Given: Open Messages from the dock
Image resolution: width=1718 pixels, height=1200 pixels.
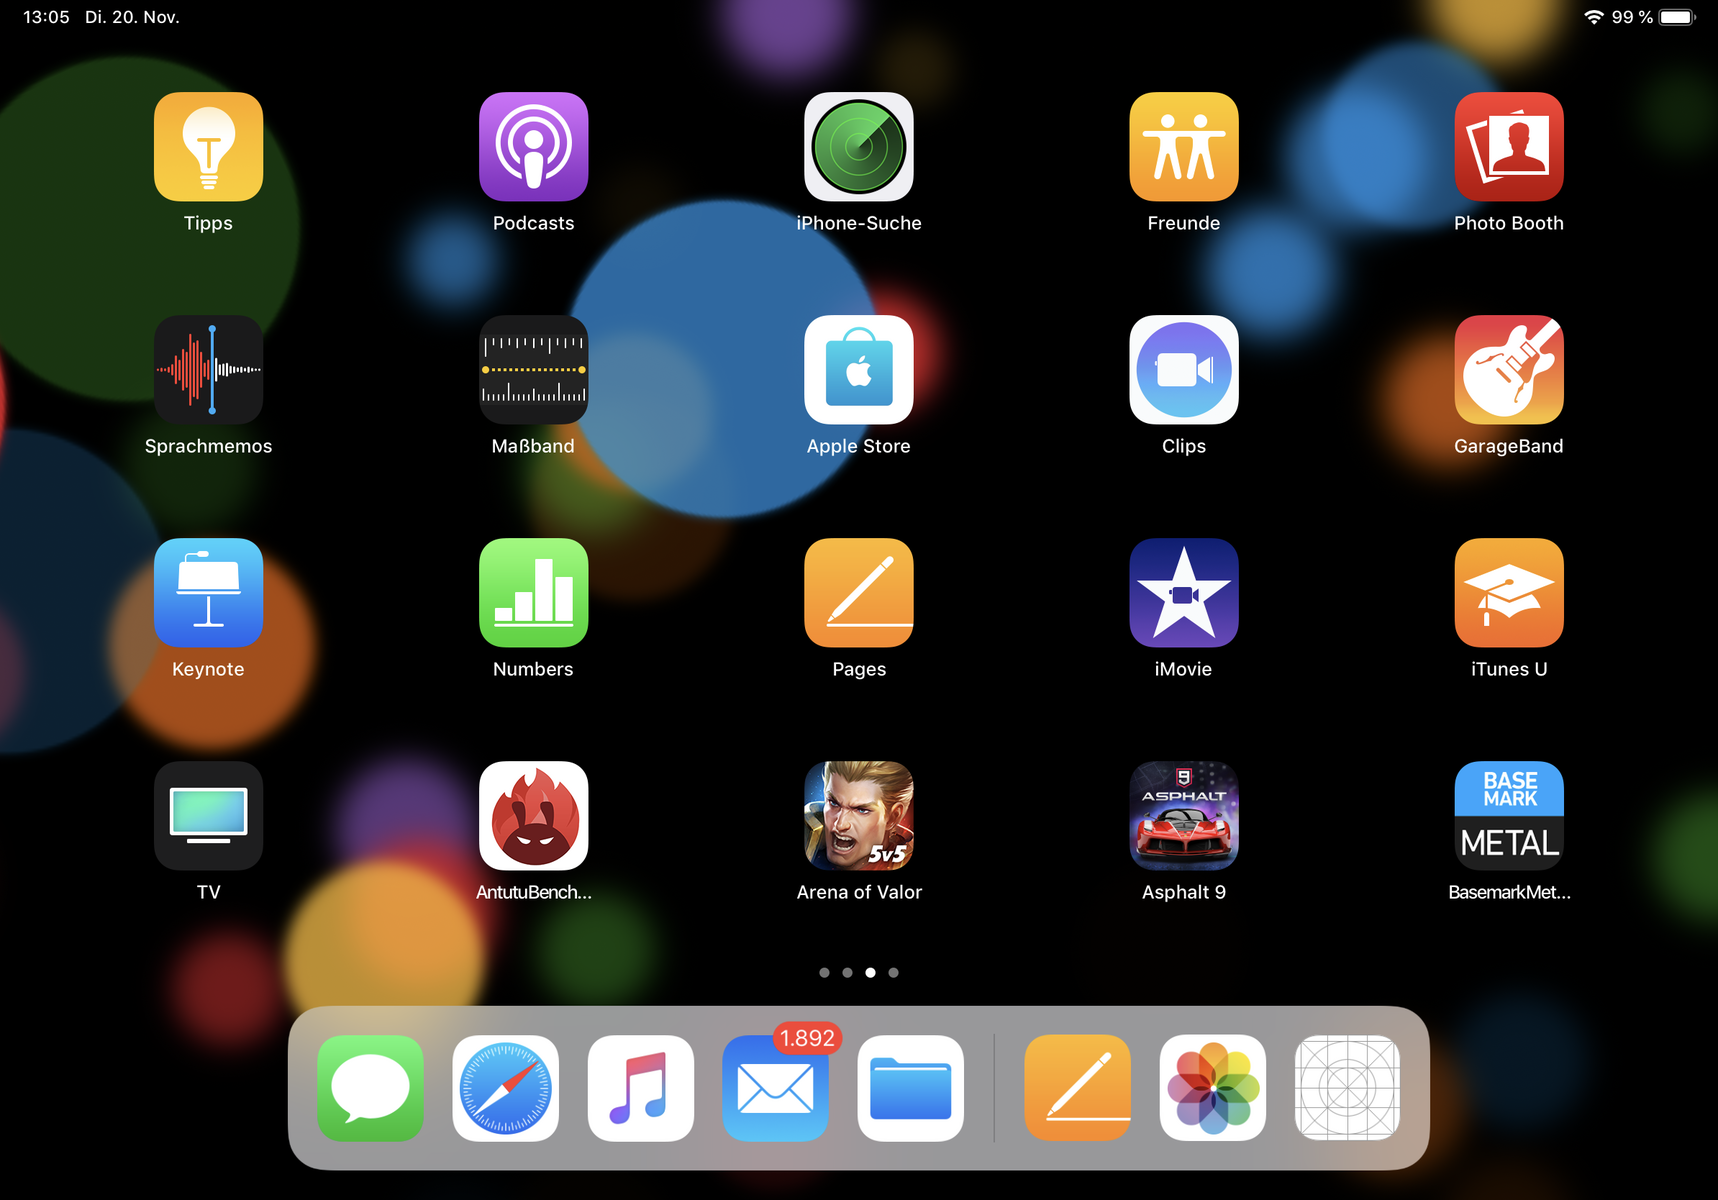Looking at the screenshot, I should (370, 1088).
